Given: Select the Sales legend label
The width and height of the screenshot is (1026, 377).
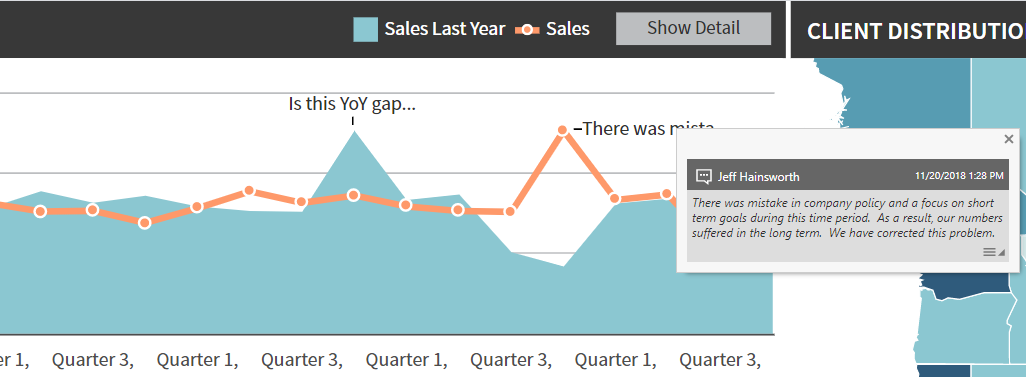Looking at the screenshot, I should click(568, 29).
